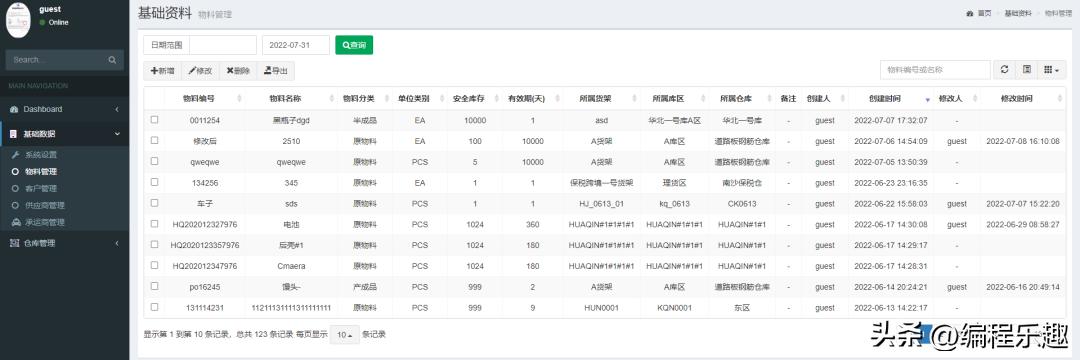The height and width of the screenshot is (360, 1080).
Task: Click the 删除 delete button
Action: pyautogui.click(x=238, y=70)
